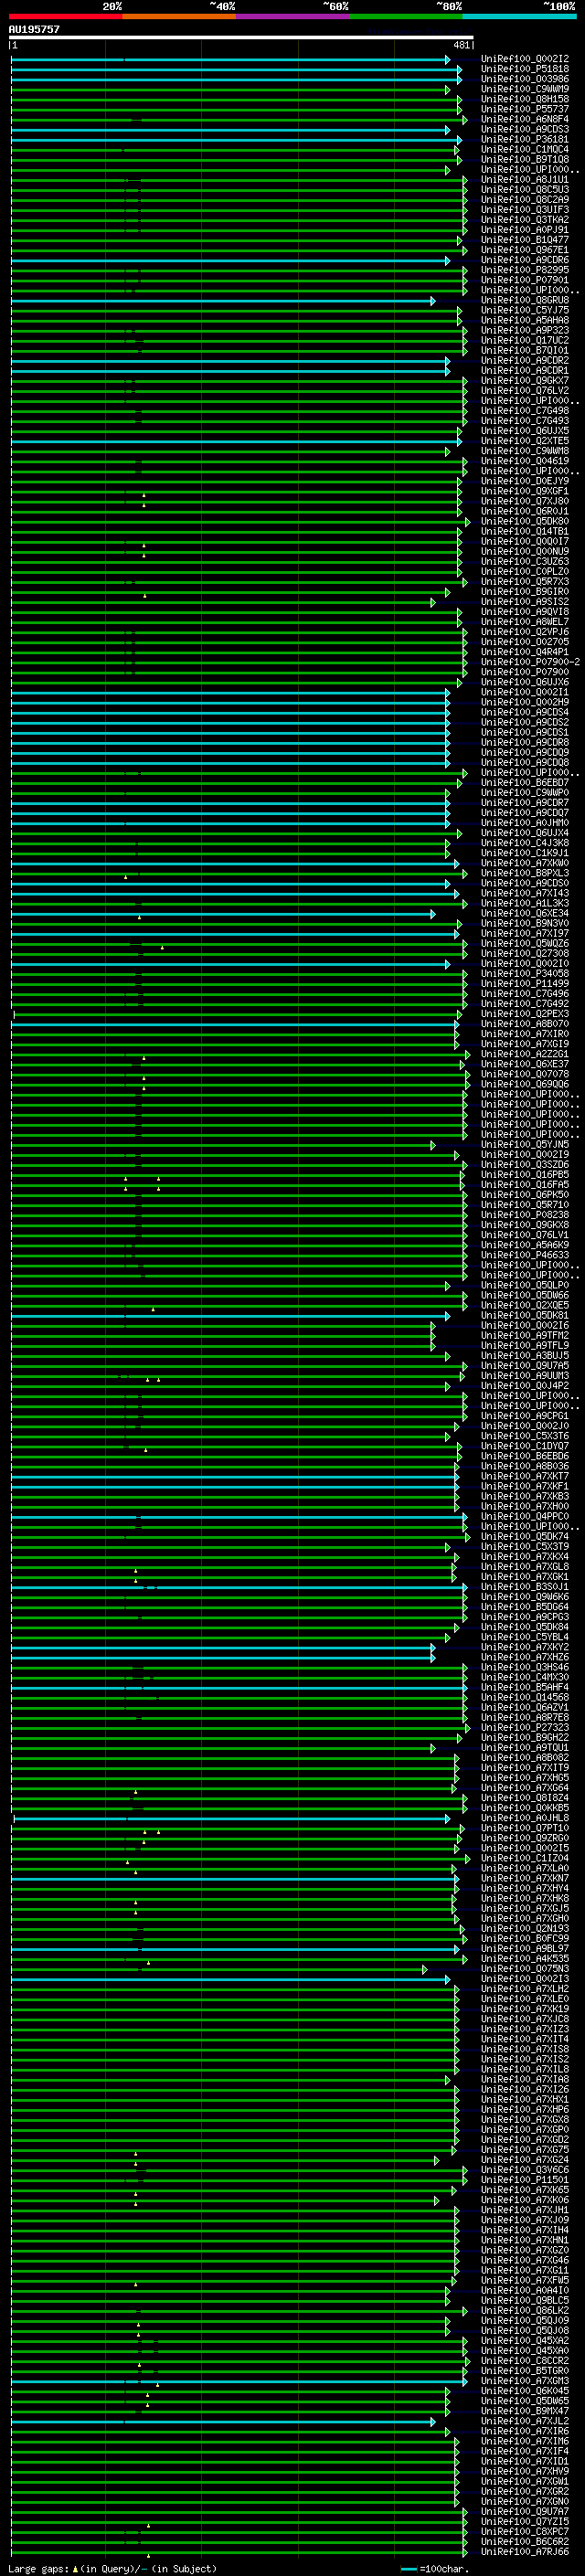The height and width of the screenshot is (2576, 585).
Task: Open hit UniRef100_P51818
Action: (x=525, y=69)
